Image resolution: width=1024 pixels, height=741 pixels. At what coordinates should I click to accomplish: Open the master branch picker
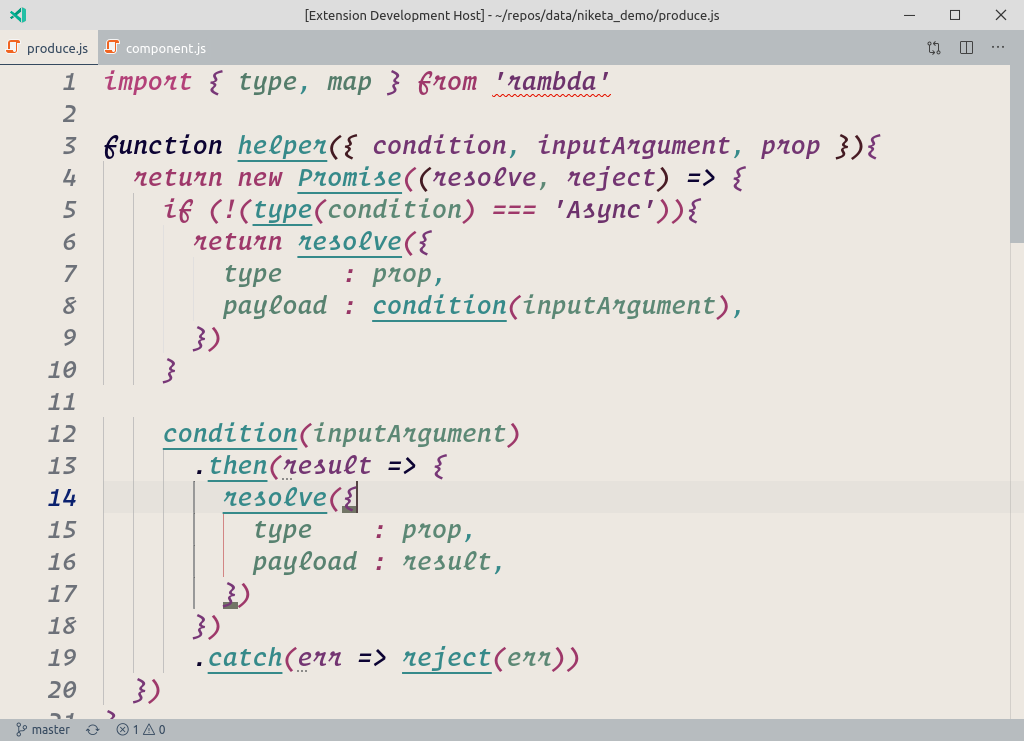(x=43, y=730)
